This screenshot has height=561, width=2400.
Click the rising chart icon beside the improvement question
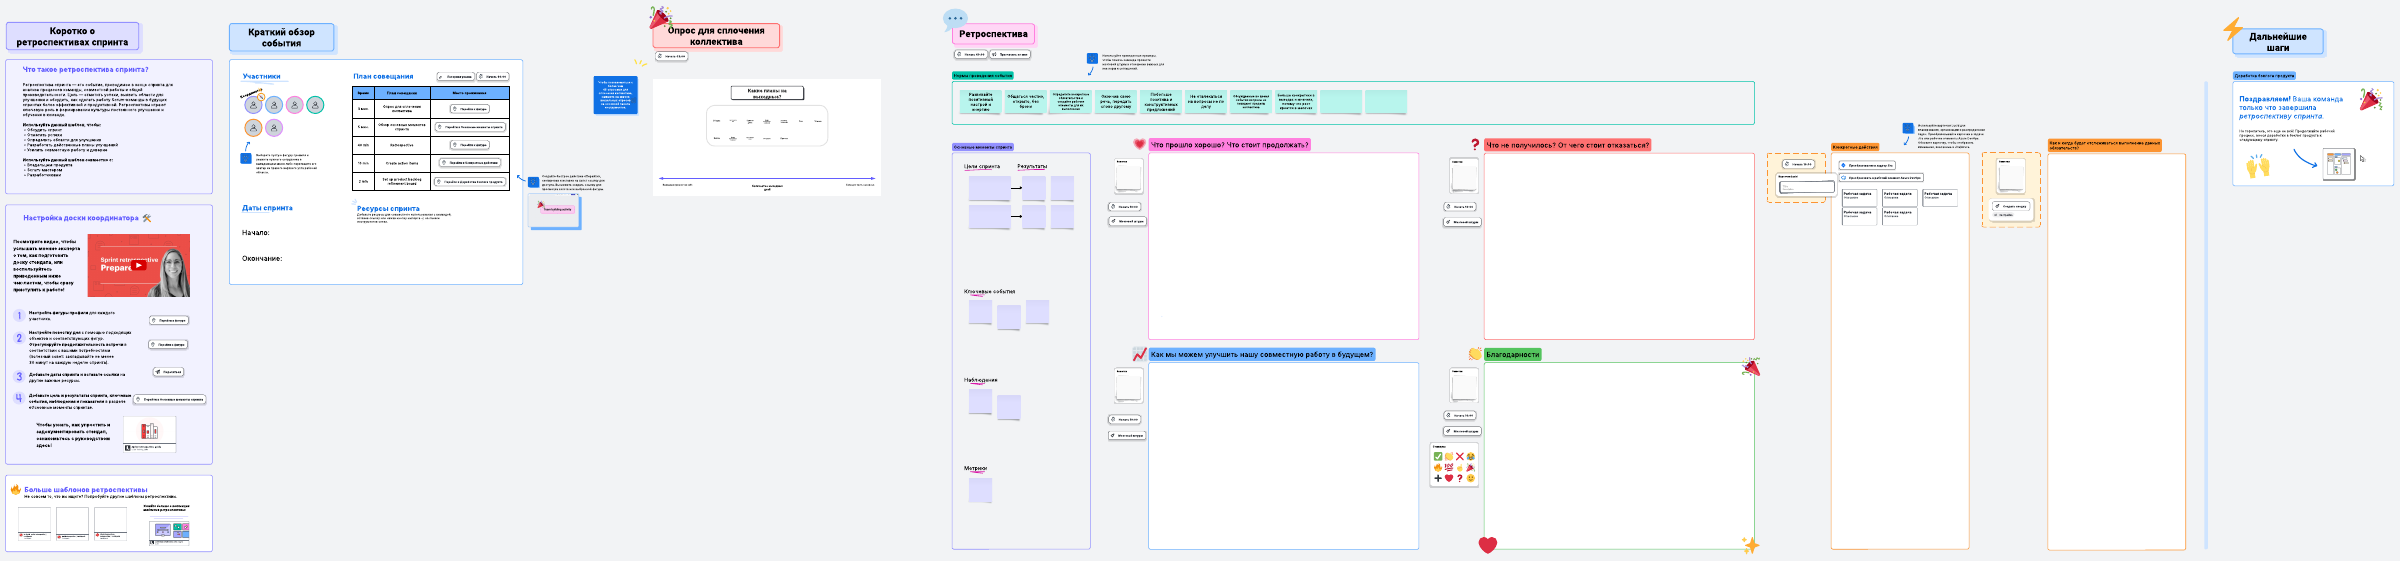click(x=1139, y=354)
